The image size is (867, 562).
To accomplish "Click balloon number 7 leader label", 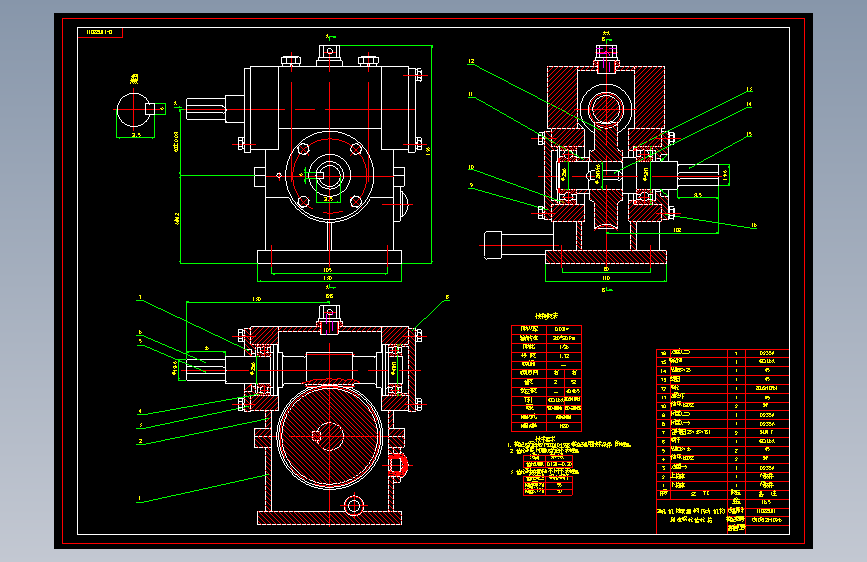I will pyautogui.click(x=140, y=298).
